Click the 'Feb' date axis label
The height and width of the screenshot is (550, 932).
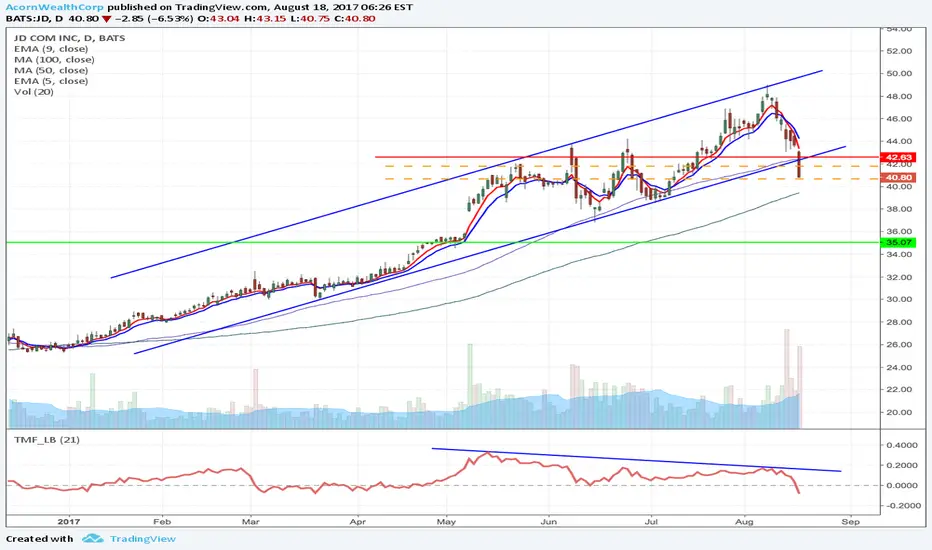coord(162,522)
